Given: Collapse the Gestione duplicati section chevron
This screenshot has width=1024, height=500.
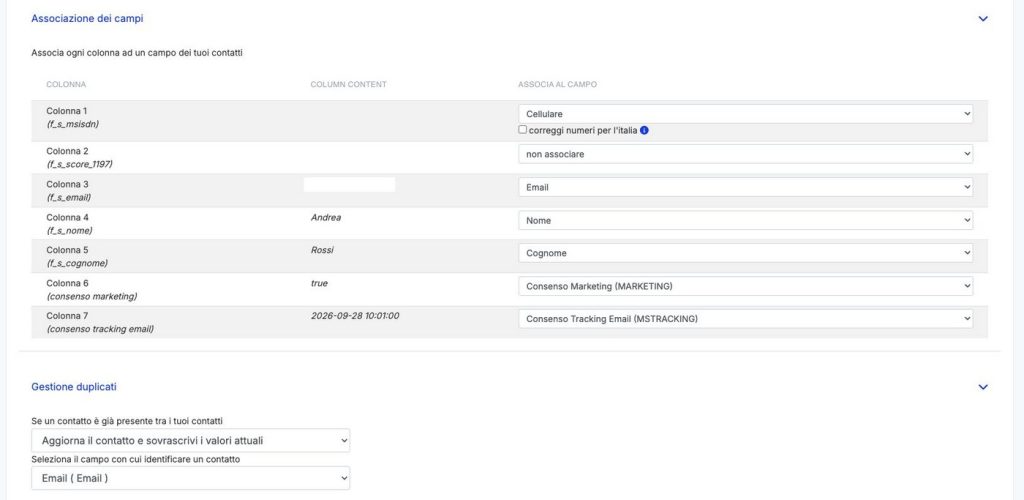Looking at the screenshot, I should [x=983, y=387].
